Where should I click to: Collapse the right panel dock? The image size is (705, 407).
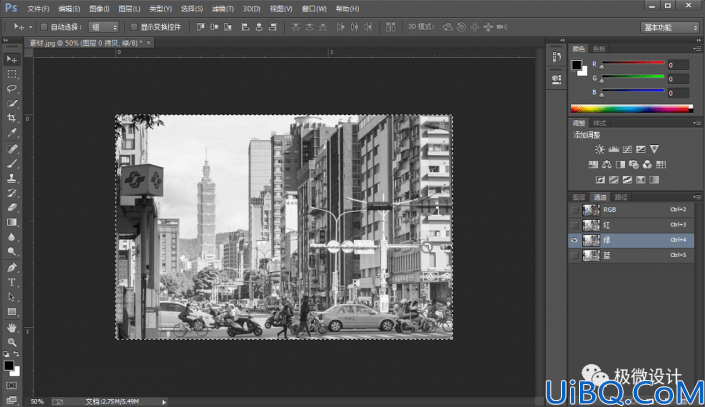pos(698,40)
